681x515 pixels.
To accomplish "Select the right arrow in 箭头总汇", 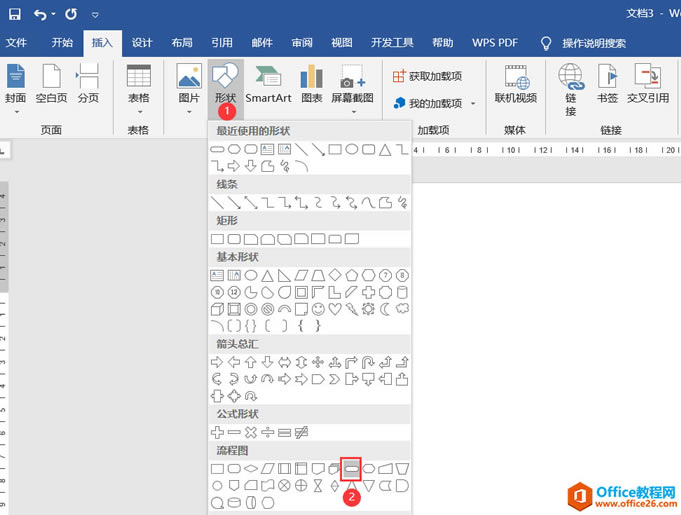I will coord(217,362).
